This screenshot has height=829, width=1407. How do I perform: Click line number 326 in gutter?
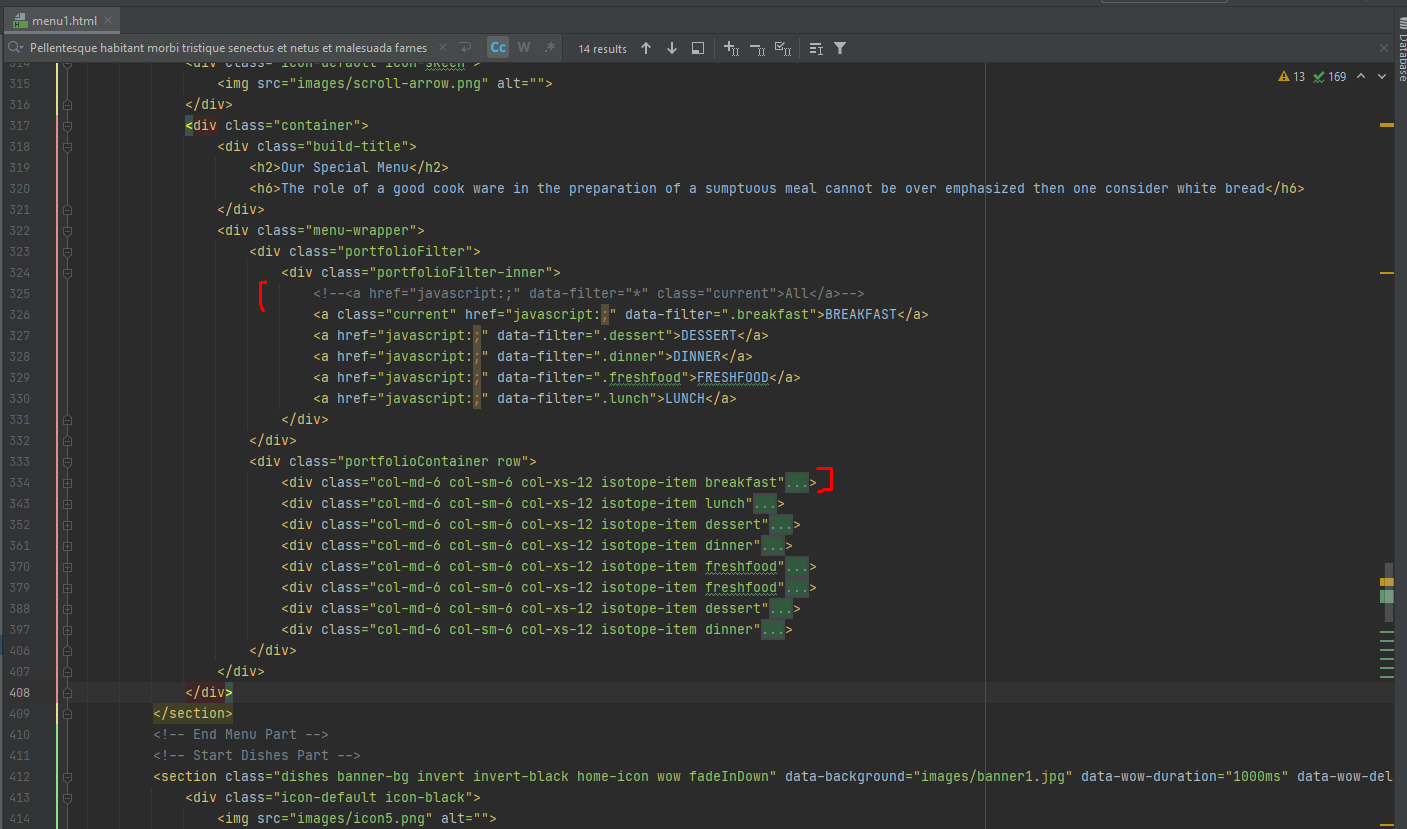click(18, 315)
